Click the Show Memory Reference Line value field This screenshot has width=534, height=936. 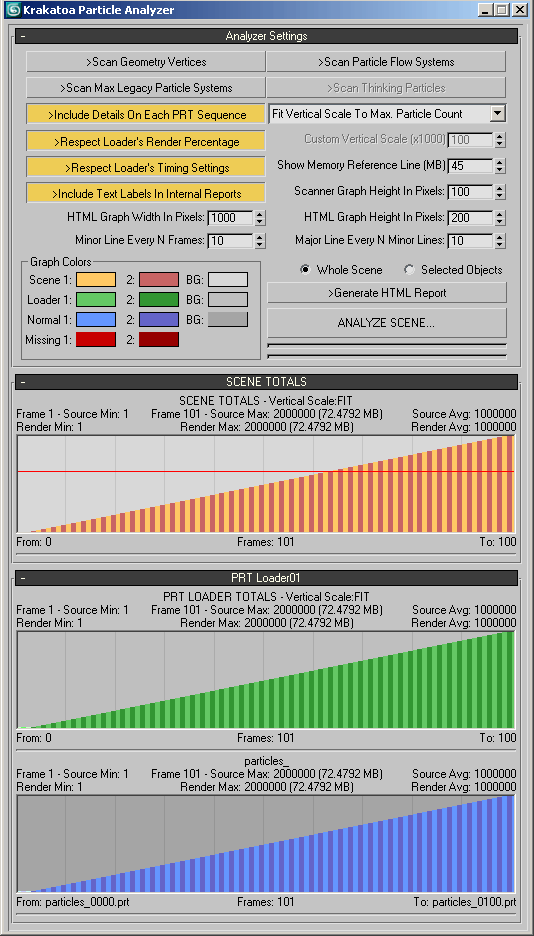[x=470, y=165]
